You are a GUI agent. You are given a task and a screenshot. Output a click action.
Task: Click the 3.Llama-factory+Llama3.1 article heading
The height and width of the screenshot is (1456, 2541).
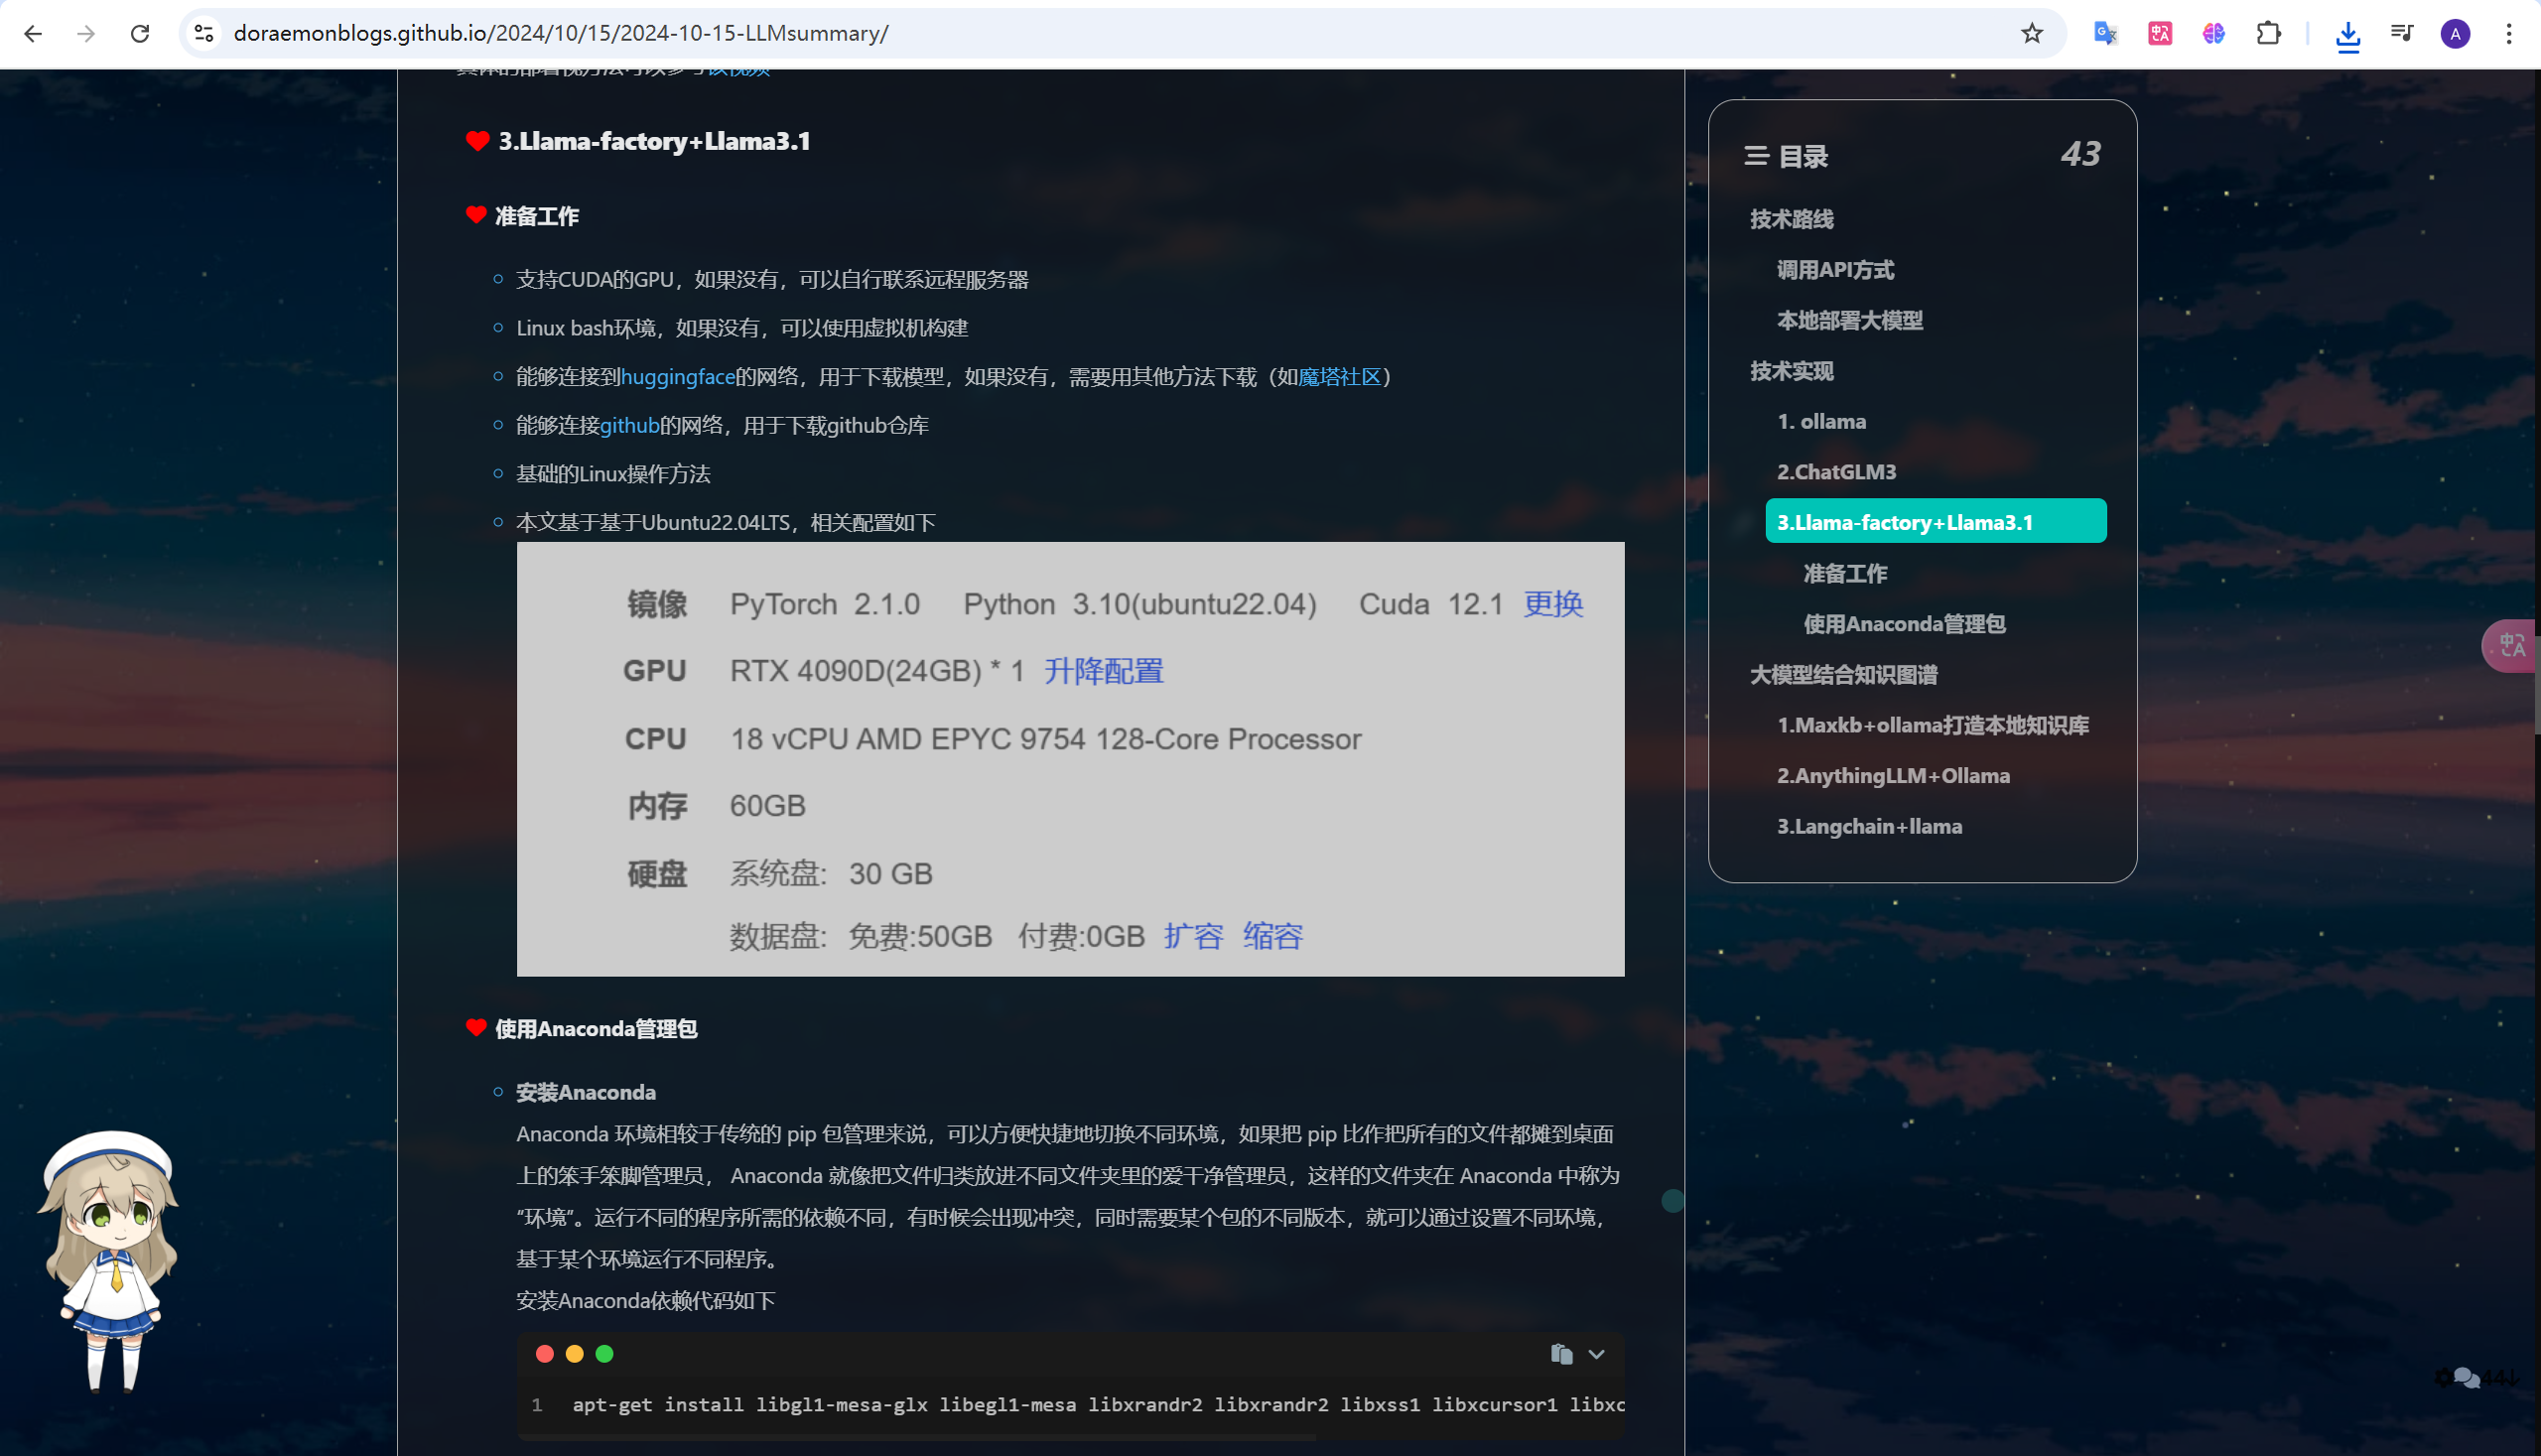(654, 141)
